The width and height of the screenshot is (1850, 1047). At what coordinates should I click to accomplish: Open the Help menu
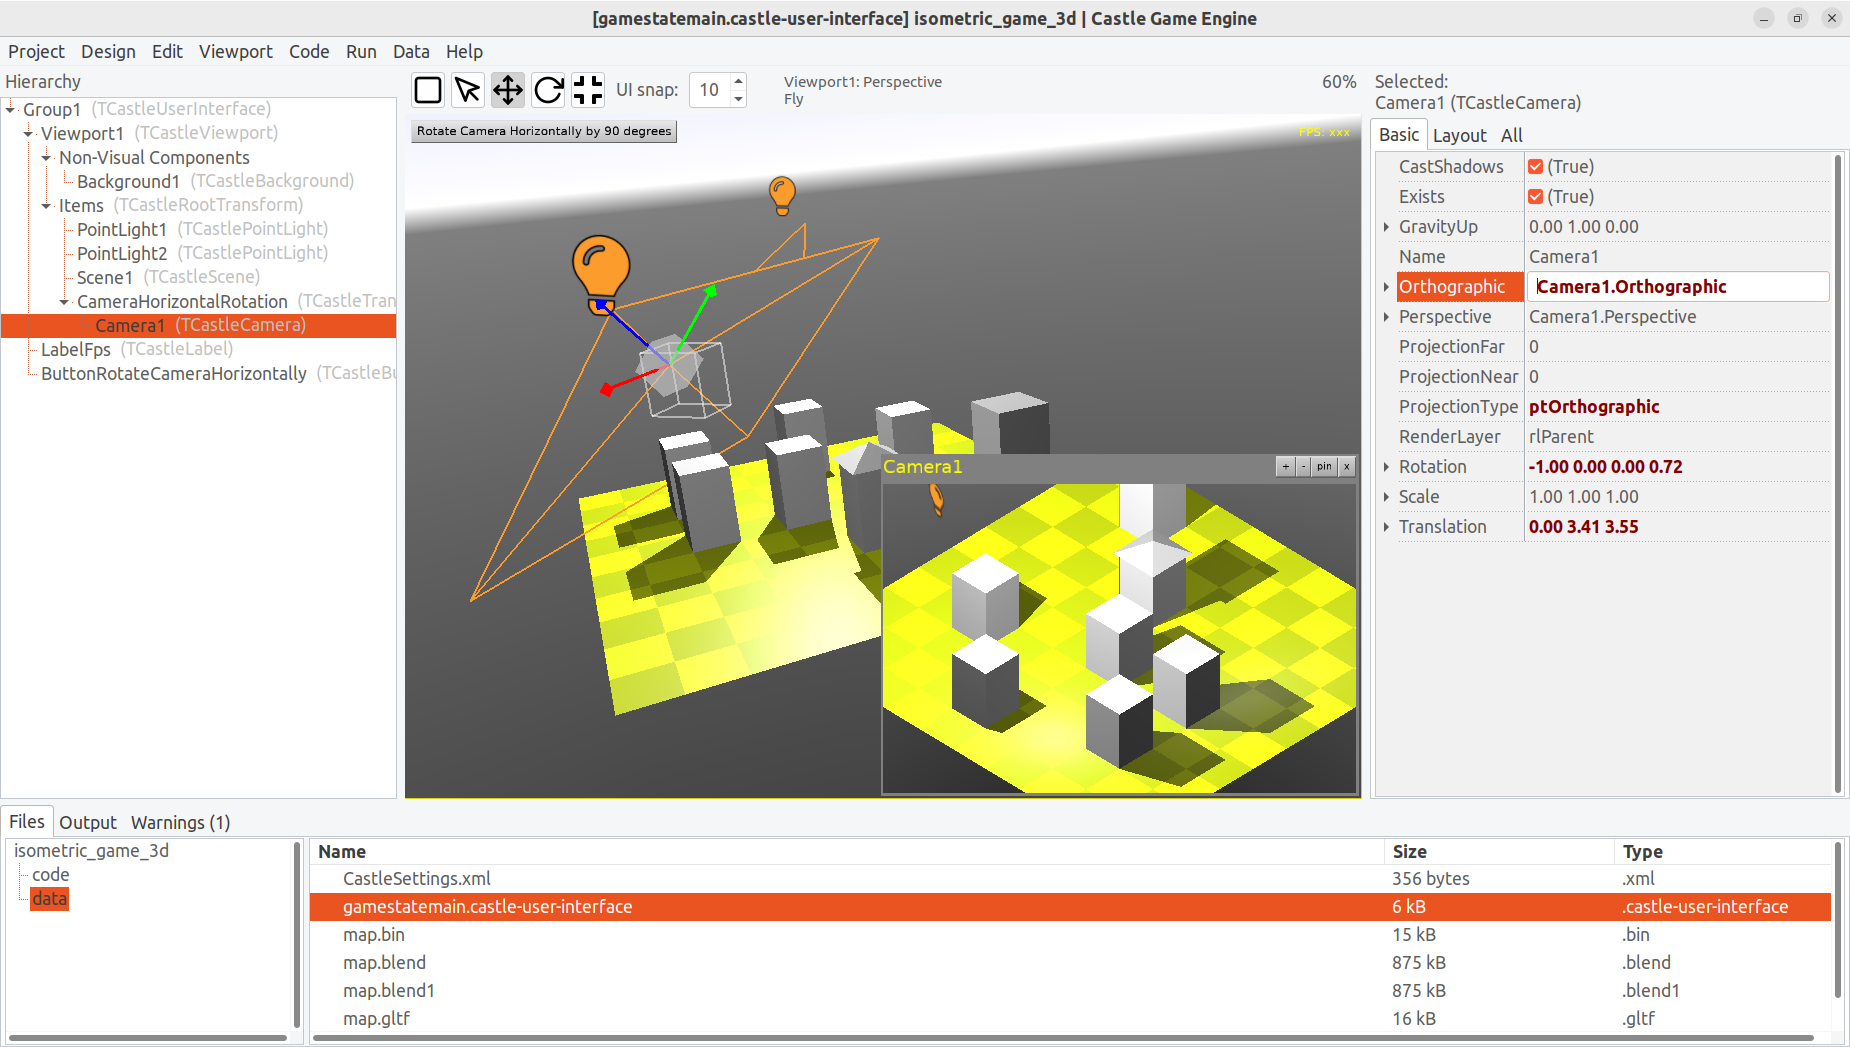464,52
